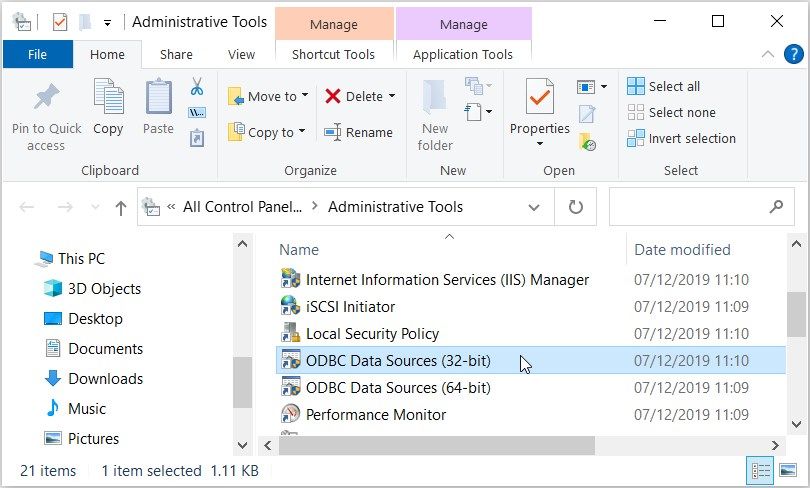The width and height of the screenshot is (810, 488).
Task: Click the search input box
Action: (685, 207)
